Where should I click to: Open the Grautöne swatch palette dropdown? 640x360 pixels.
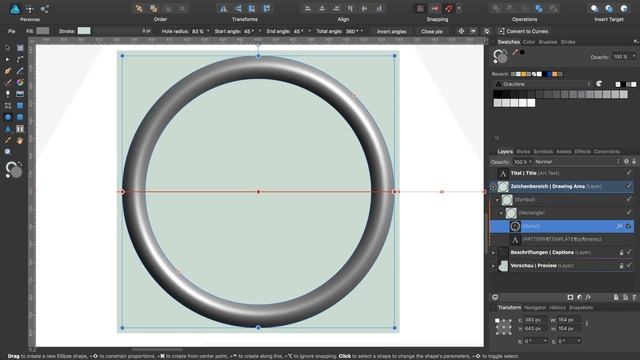[543, 84]
